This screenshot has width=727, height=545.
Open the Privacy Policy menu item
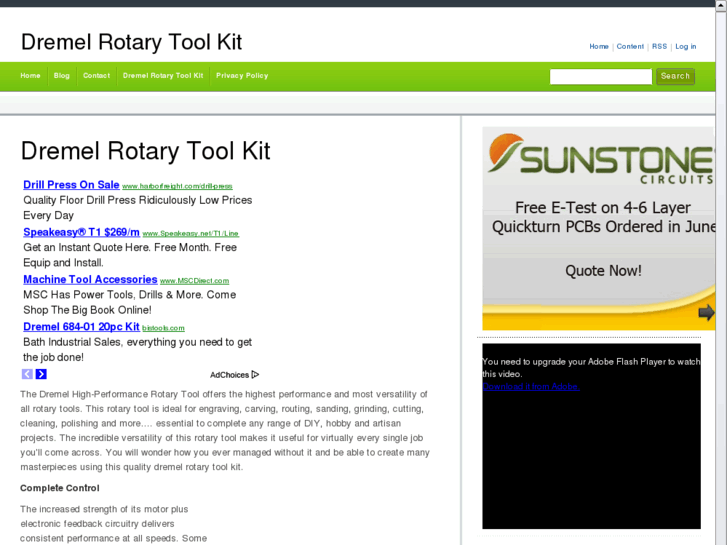[x=242, y=76]
